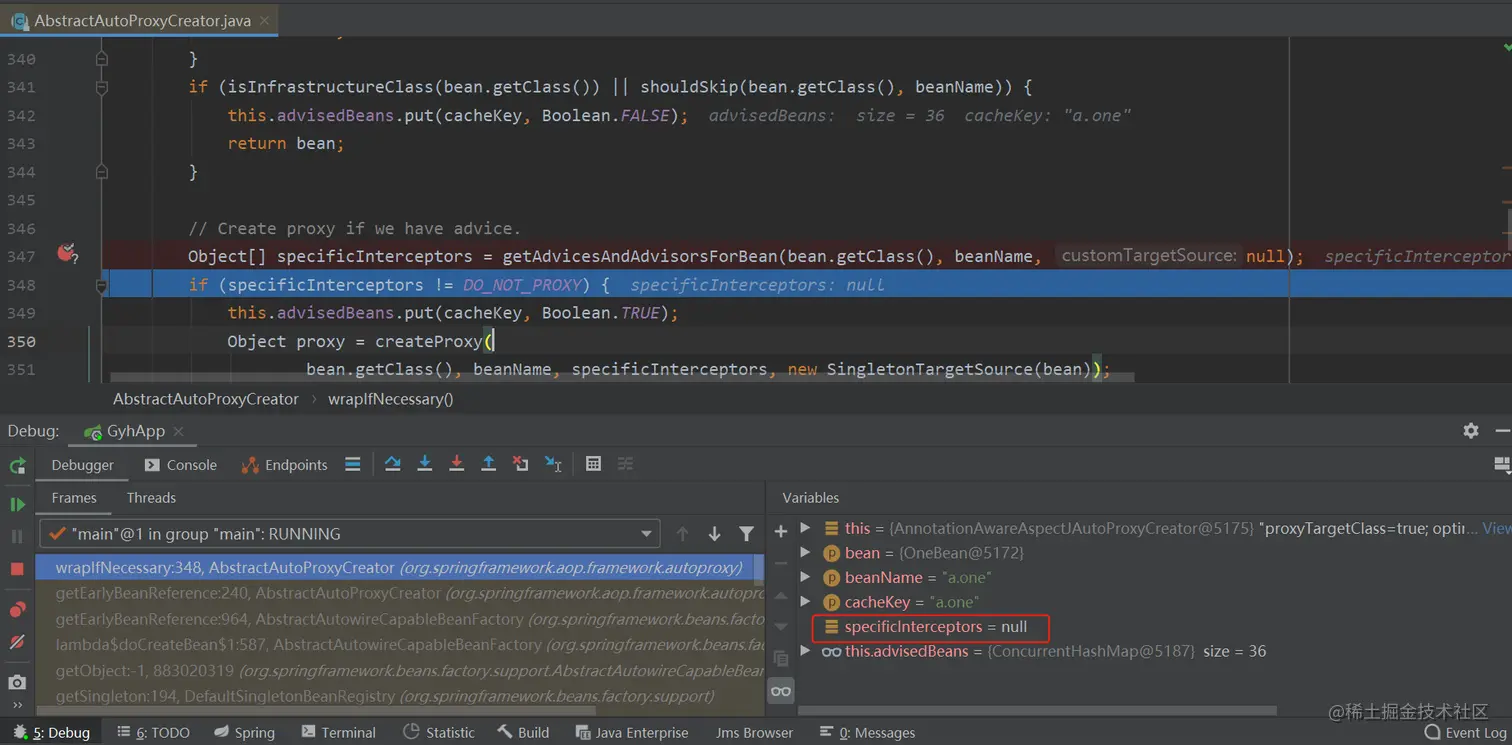Step Over in debugger toolbar
1512x745 pixels.
[x=392, y=464]
